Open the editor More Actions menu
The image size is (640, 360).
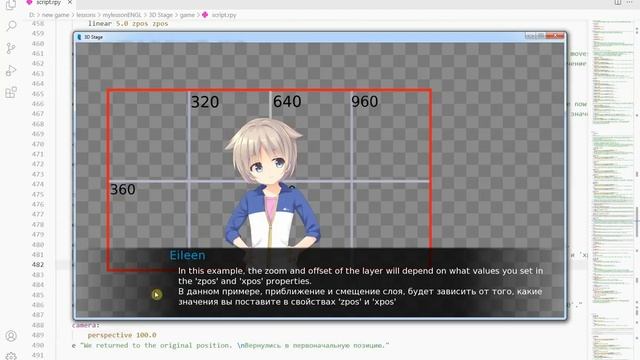[629, 2]
